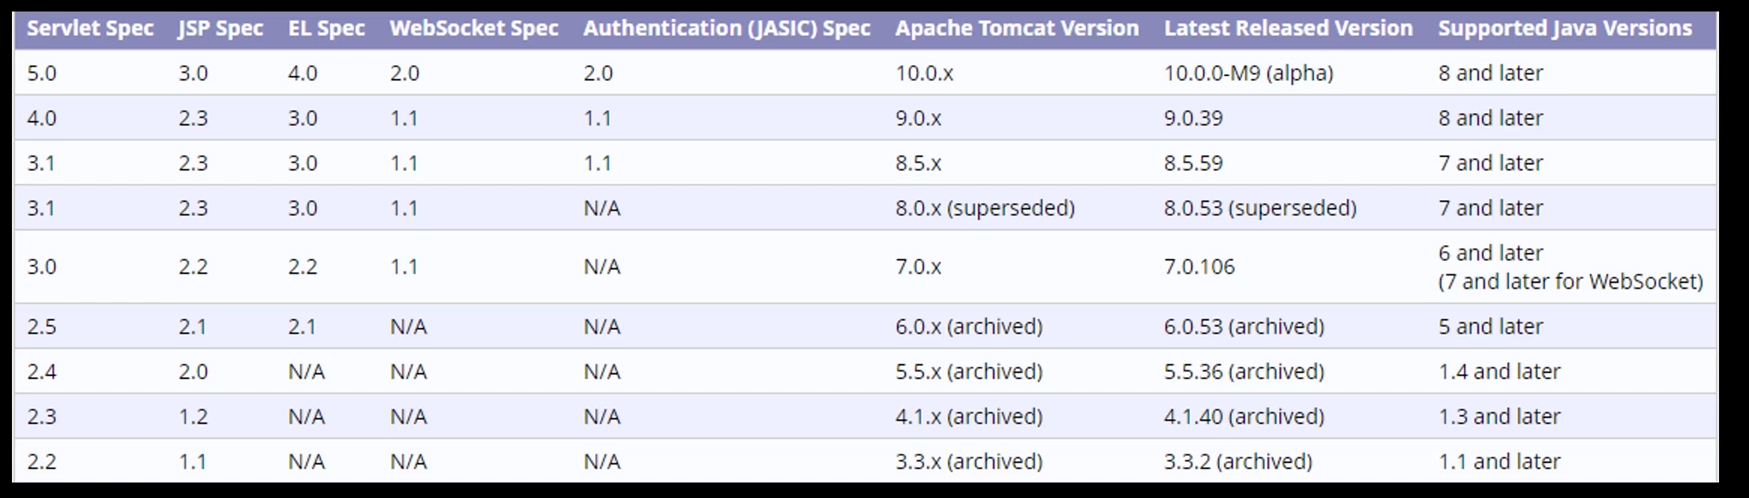This screenshot has height=498, width=1749.
Task: Click the JSP Spec column header
Action: point(220,28)
